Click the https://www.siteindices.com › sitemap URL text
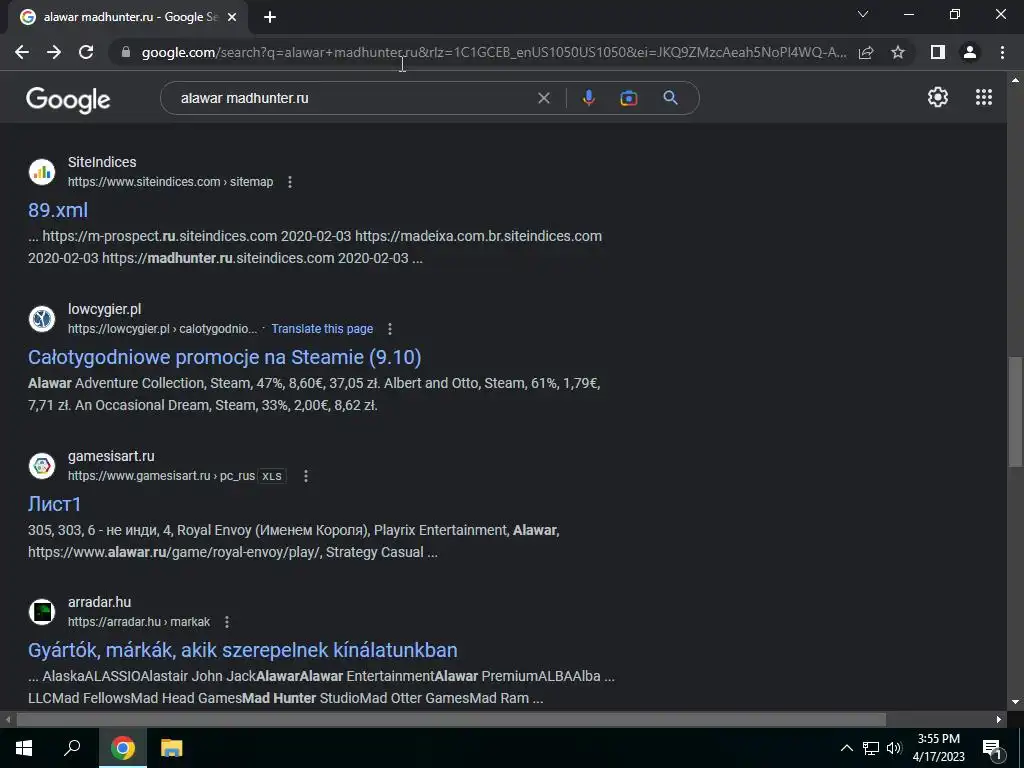1024x768 pixels. click(x=170, y=182)
